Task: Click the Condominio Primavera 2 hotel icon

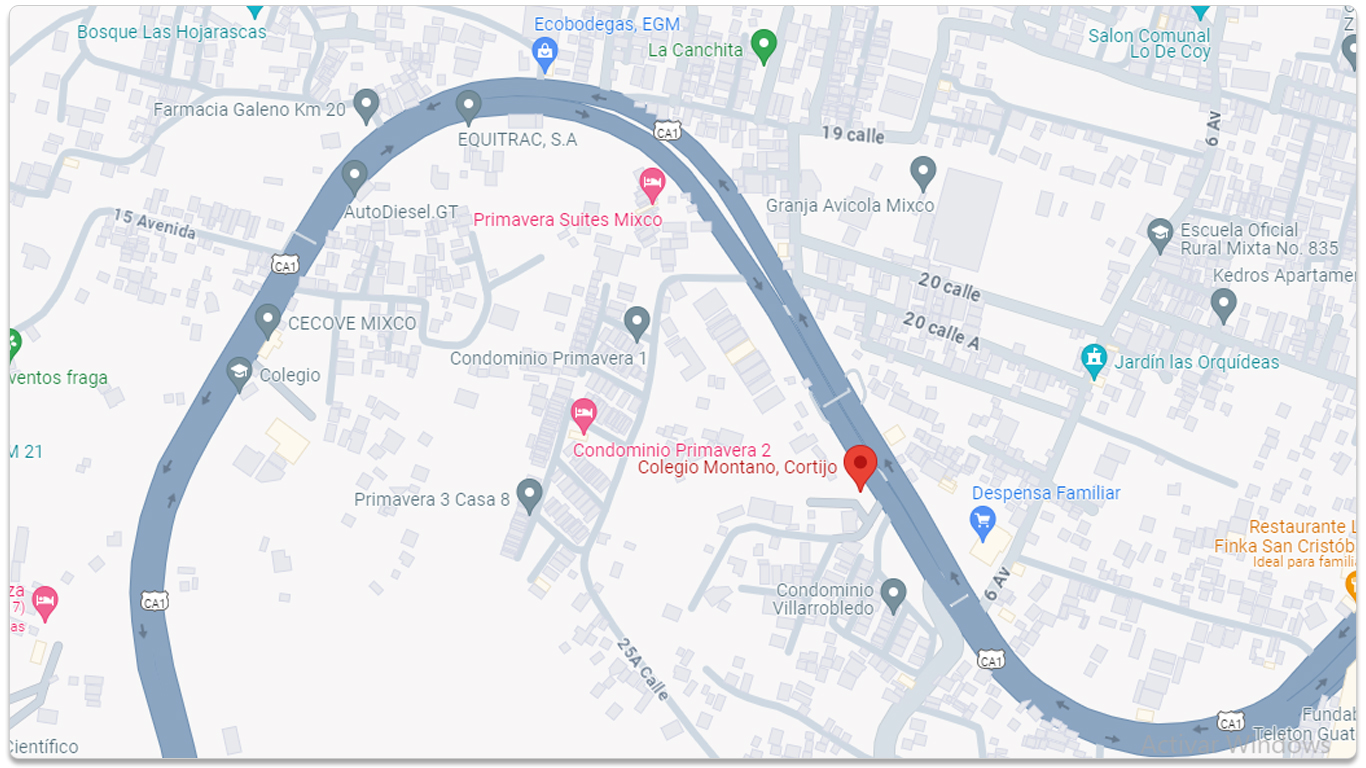Action: click(x=583, y=416)
